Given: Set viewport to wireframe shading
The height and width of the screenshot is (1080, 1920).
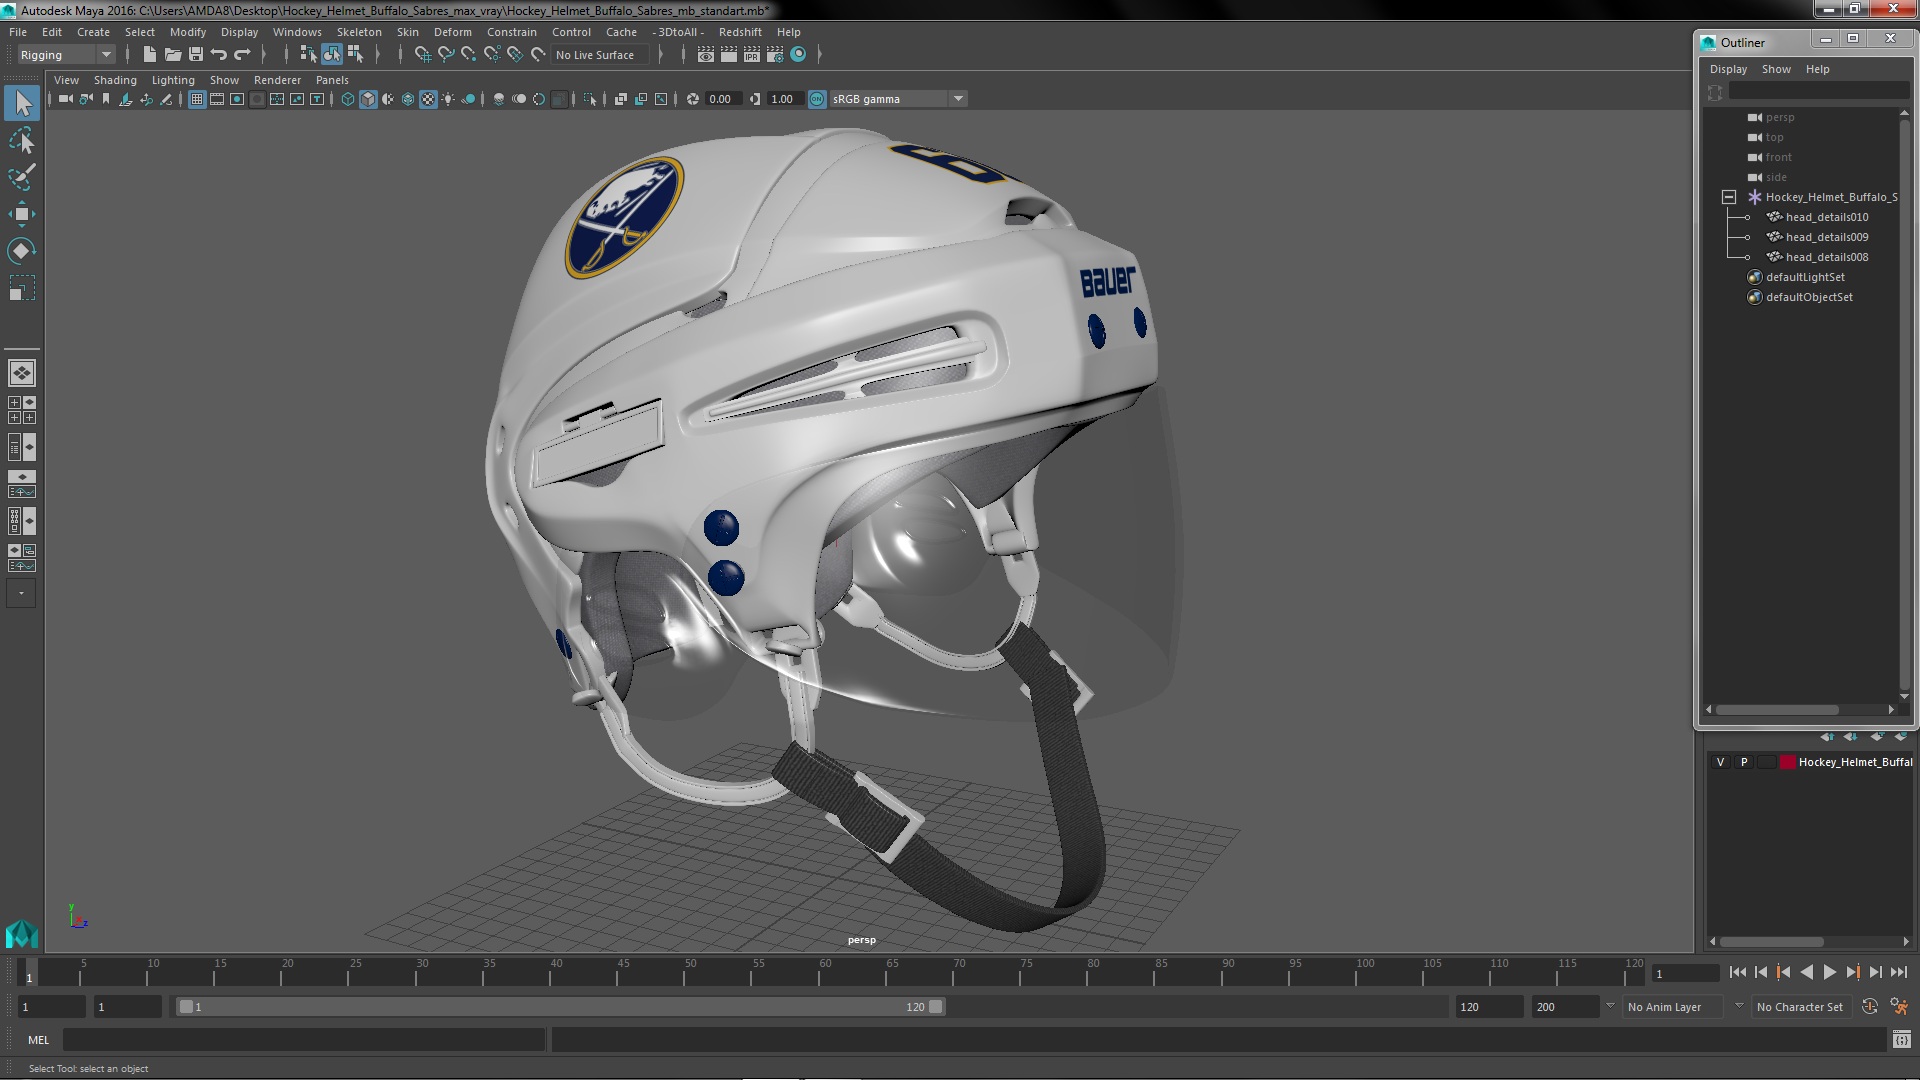Looking at the screenshot, I should point(348,99).
